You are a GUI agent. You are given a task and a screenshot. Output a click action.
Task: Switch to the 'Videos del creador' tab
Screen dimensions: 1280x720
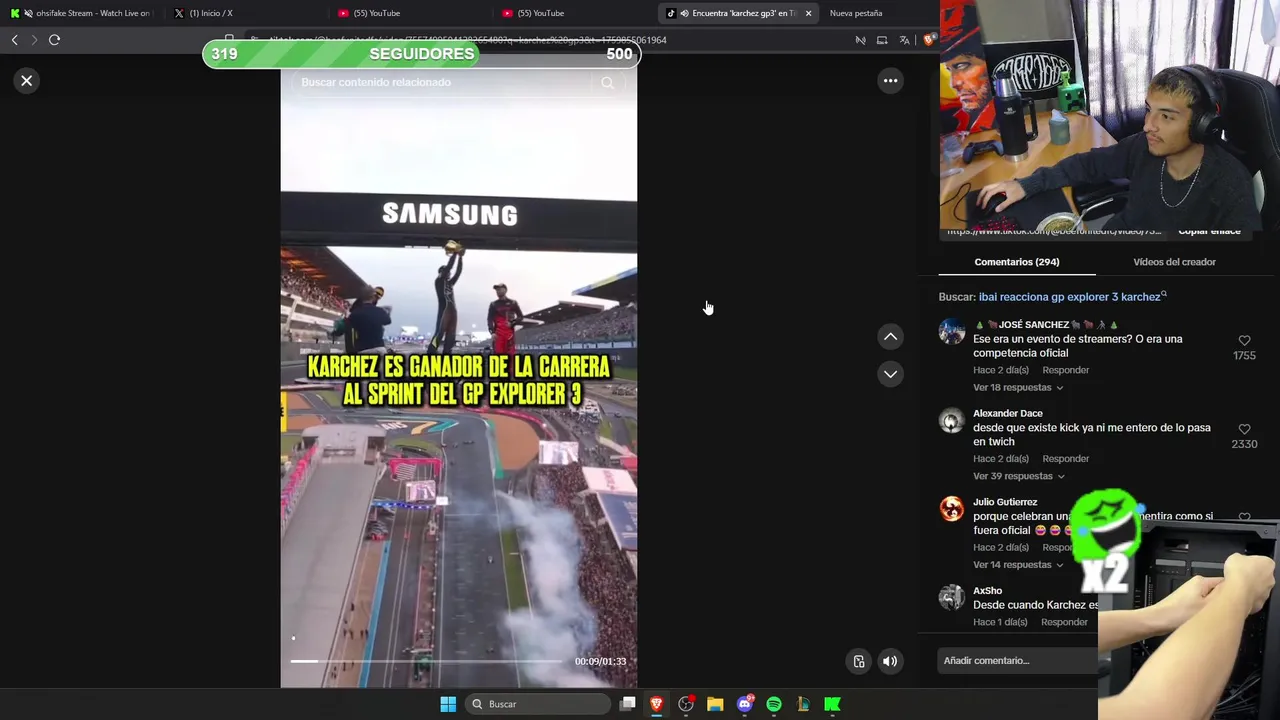tap(1174, 262)
